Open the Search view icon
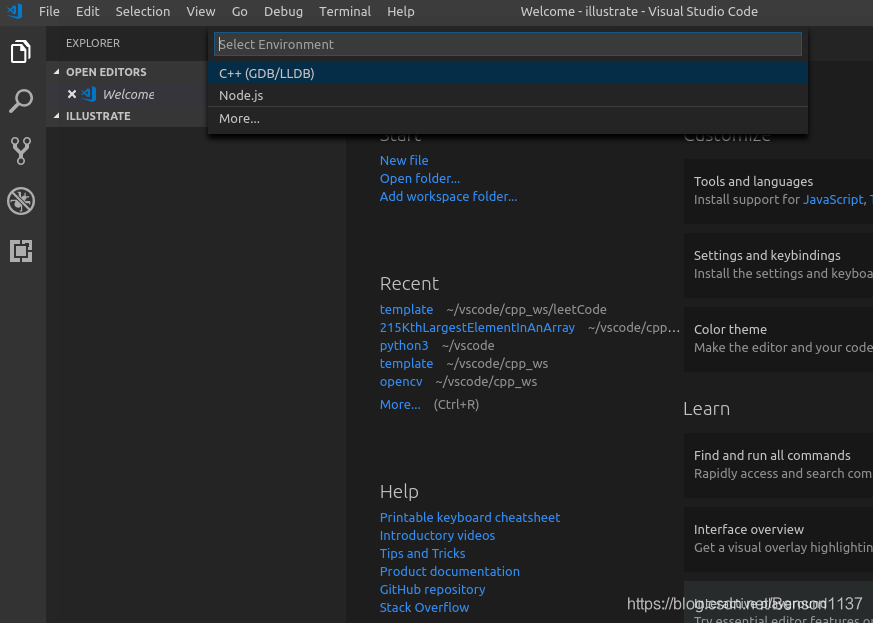This screenshot has width=873, height=623. (21, 101)
